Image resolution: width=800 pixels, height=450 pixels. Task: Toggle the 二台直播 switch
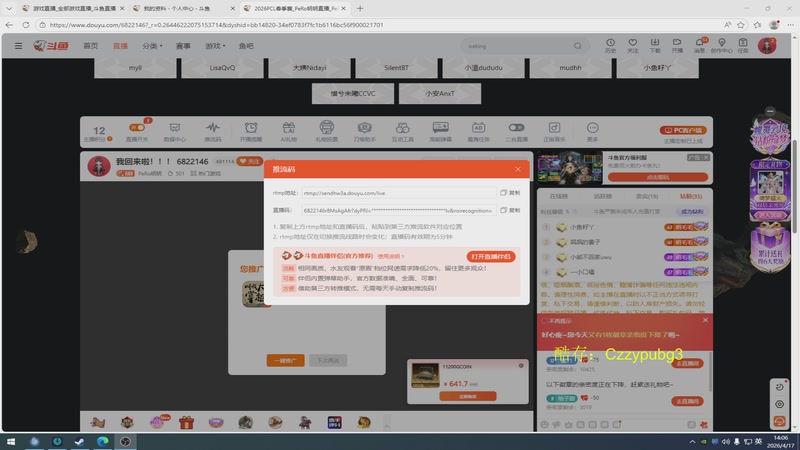point(516,132)
